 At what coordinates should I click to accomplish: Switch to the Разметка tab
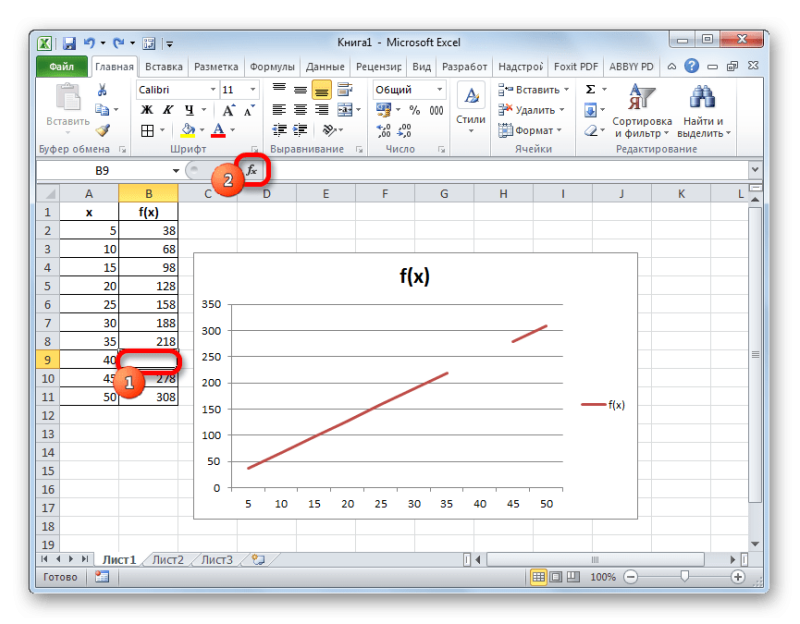coord(216,67)
